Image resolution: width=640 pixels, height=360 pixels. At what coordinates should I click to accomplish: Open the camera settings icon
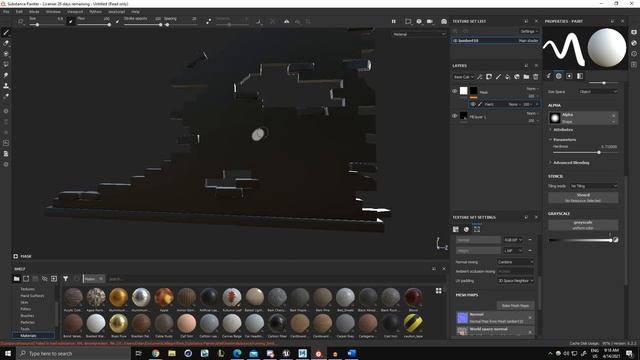430,21
